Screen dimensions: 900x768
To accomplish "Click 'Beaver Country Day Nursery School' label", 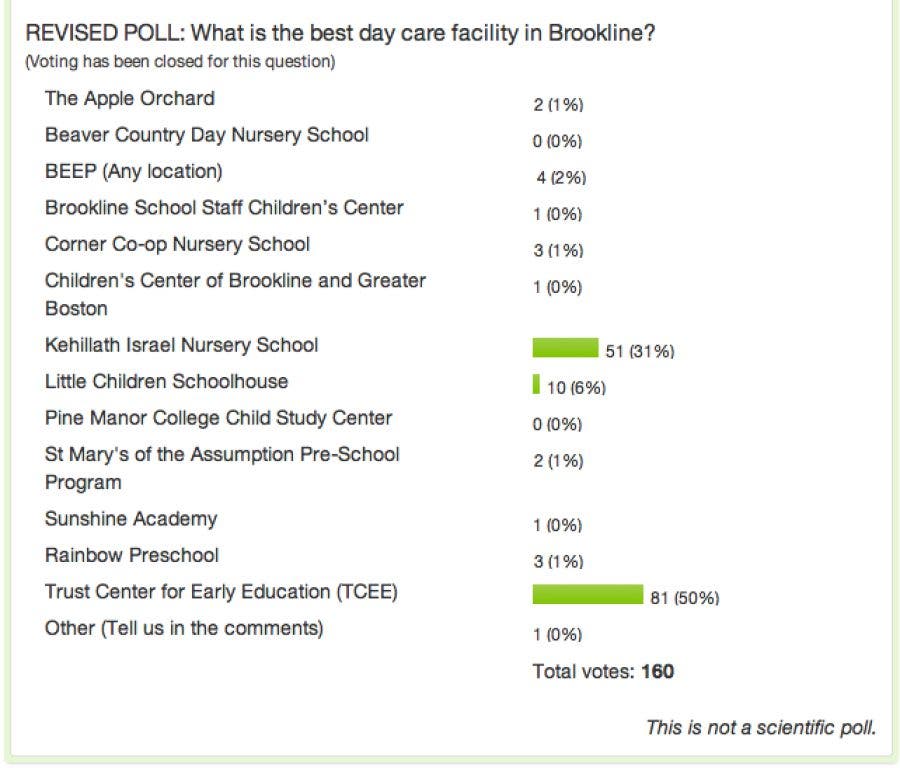I will click(x=206, y=134).
